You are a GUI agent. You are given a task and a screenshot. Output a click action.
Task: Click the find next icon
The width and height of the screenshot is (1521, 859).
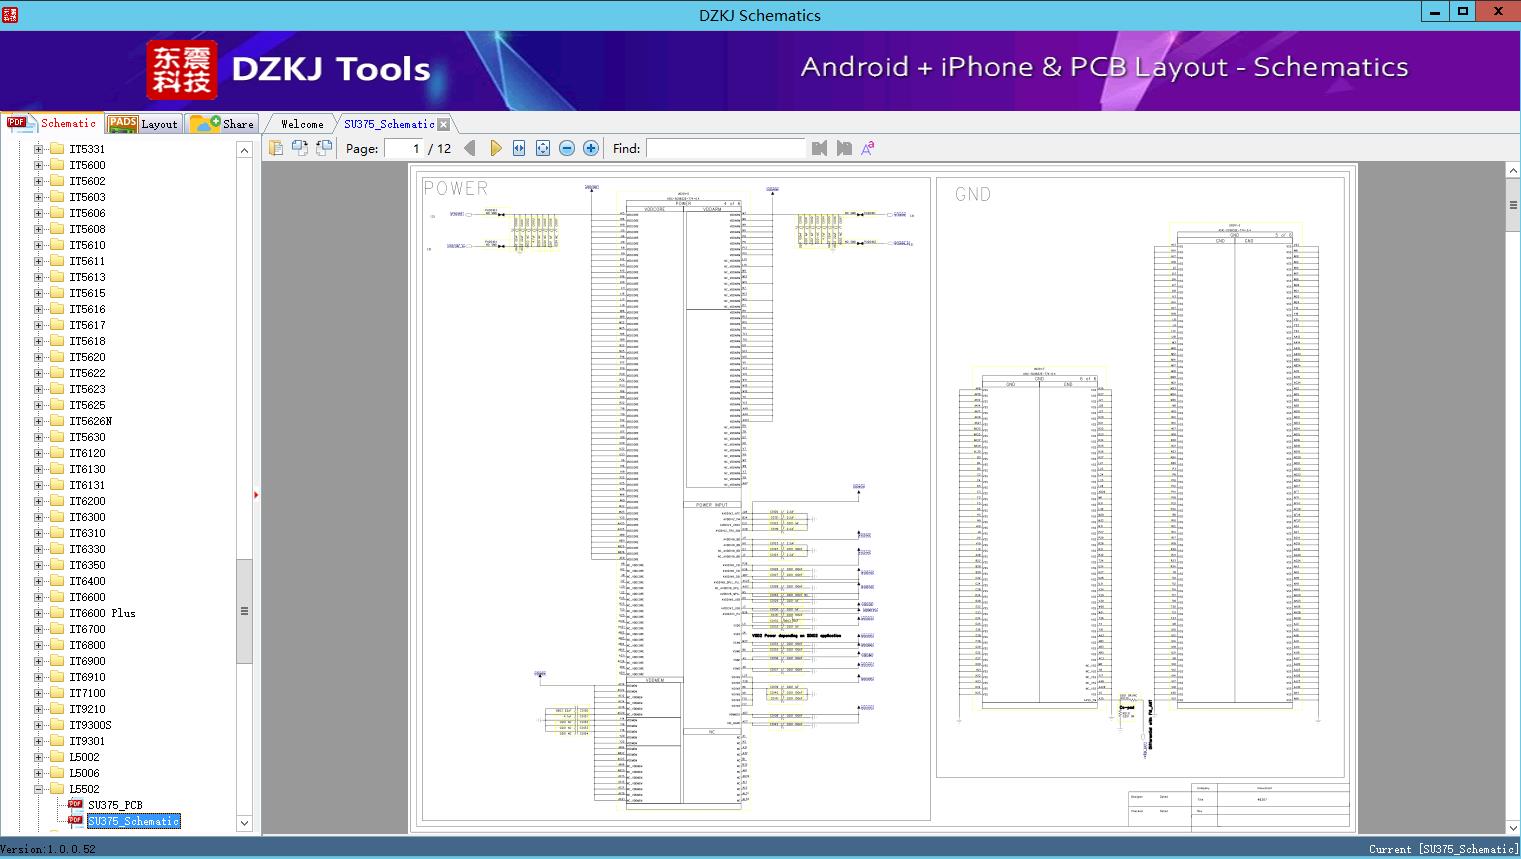click(844, 148)
